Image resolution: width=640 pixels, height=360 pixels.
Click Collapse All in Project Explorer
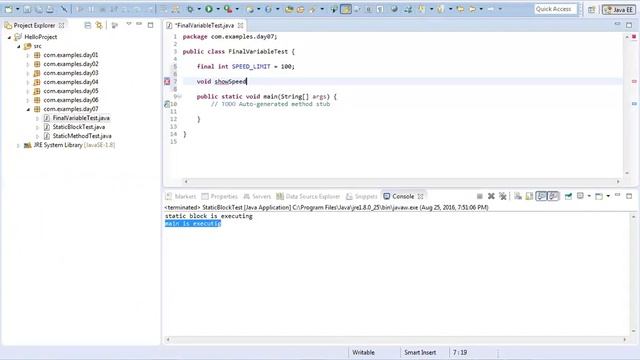tap(87, 25)
